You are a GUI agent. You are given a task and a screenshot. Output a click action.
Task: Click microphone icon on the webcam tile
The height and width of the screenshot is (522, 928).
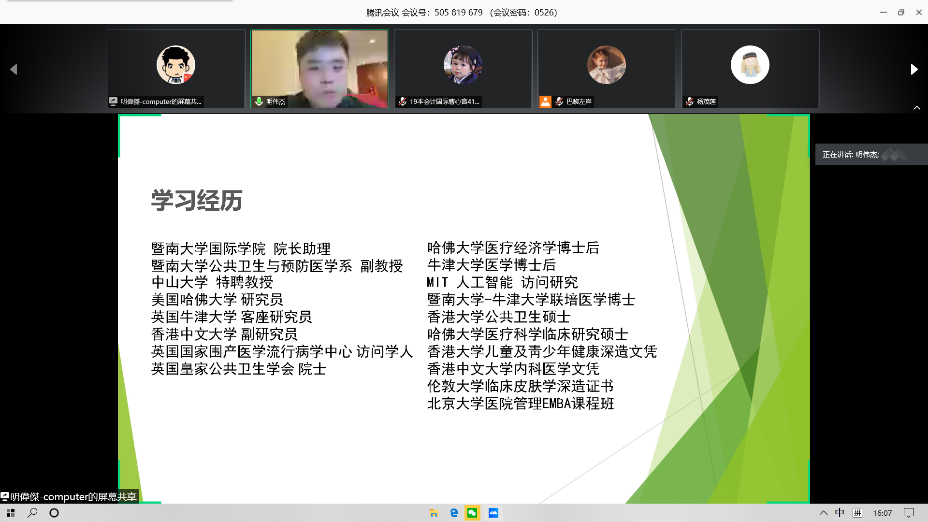[259, 101]
